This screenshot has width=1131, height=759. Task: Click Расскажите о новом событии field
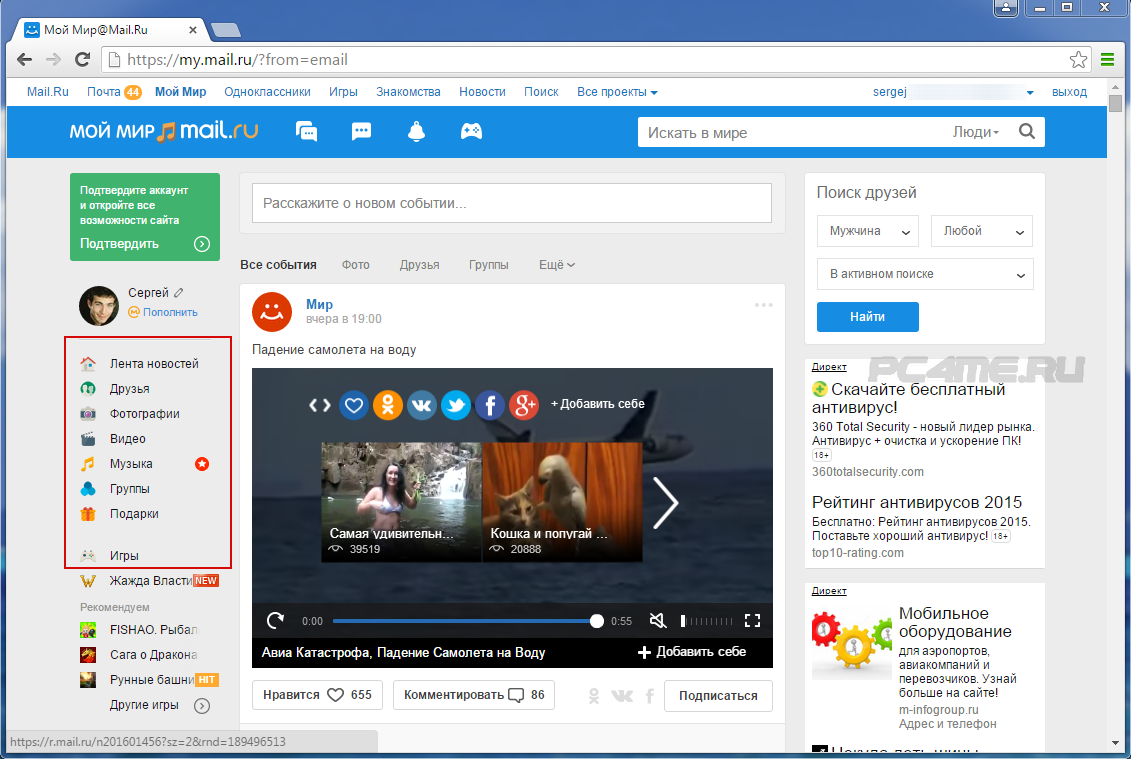(x=511, y=203)
